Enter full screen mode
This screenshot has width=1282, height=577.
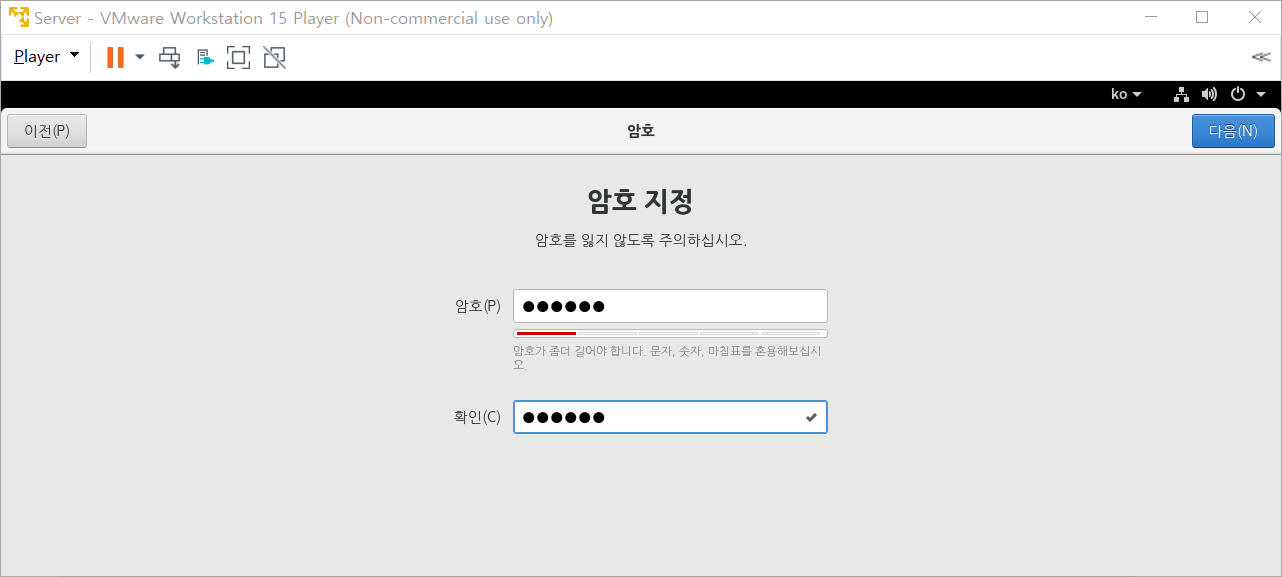click(238, 57)
